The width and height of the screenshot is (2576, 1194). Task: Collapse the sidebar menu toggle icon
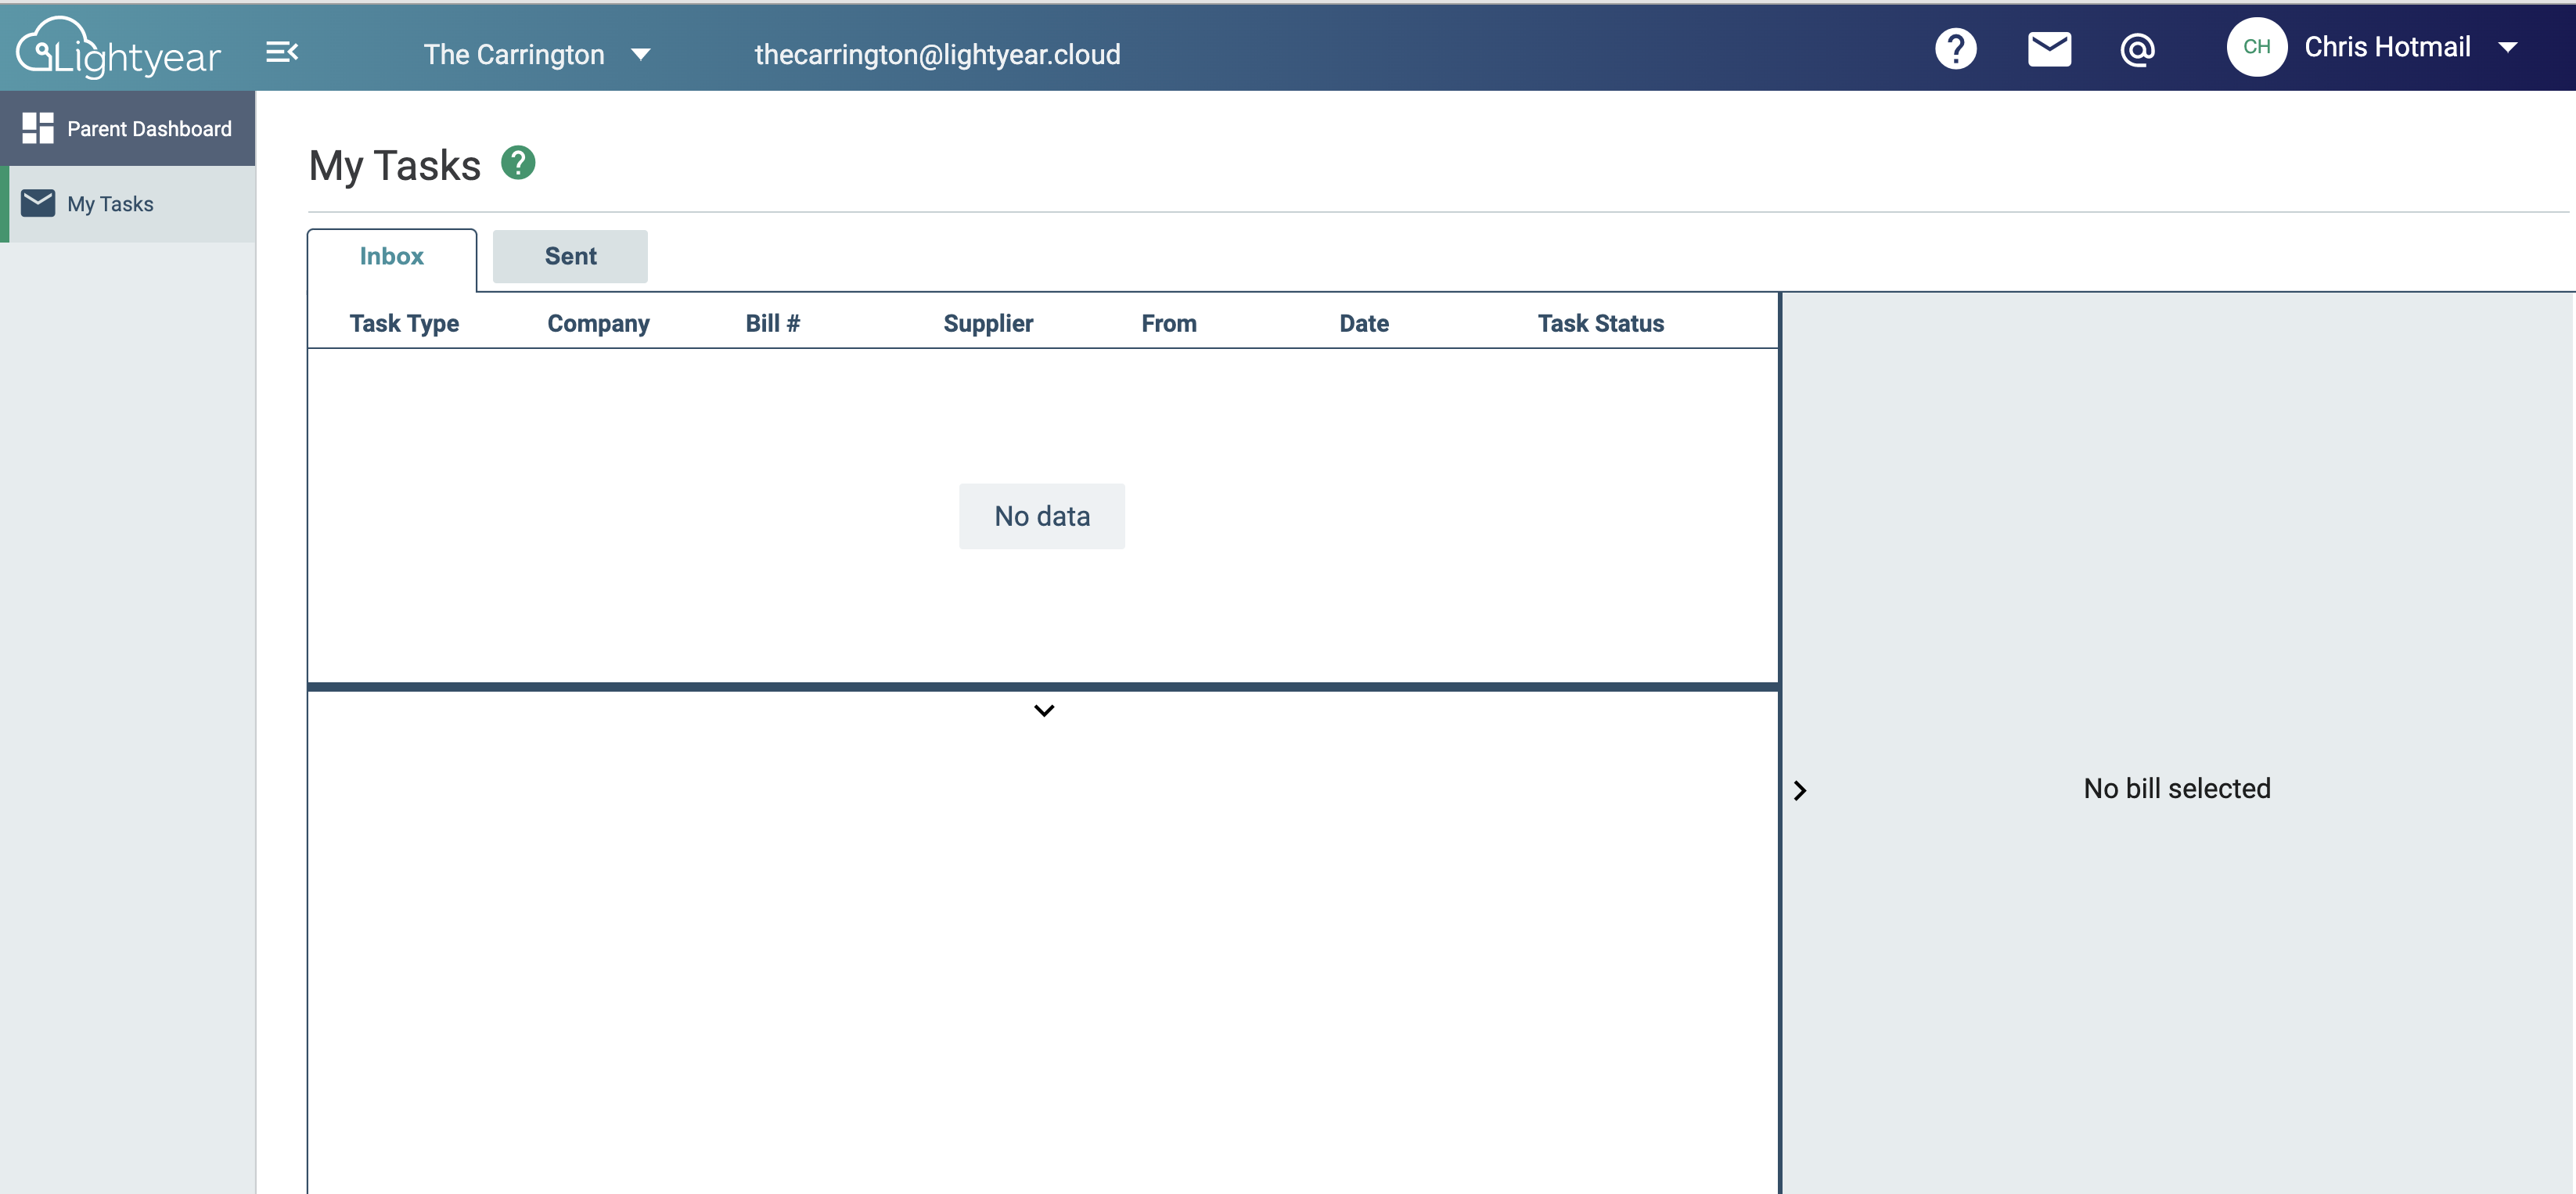click(282, 52)
